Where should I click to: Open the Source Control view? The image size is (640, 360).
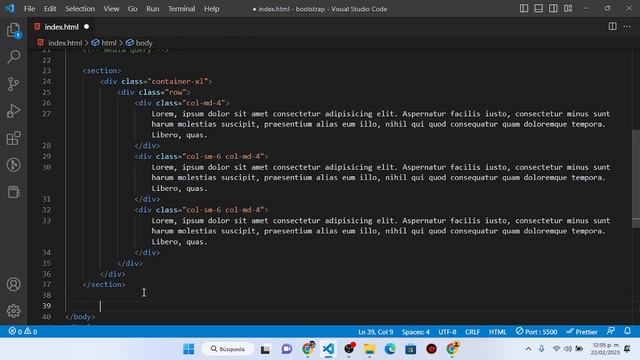(13, 84)
